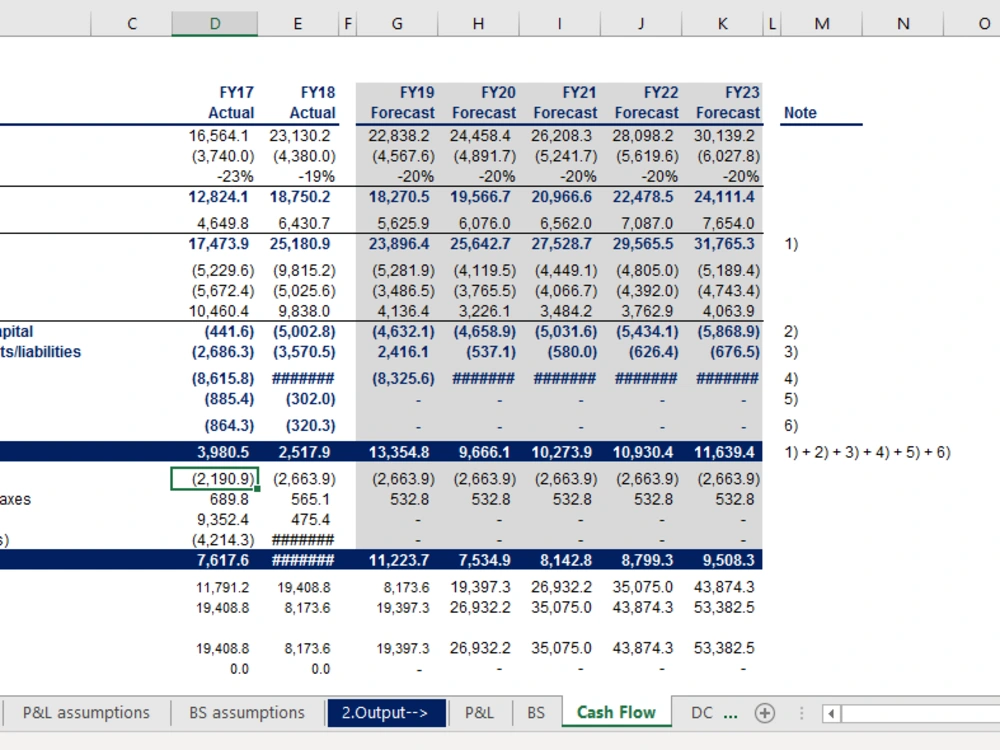The image size is (1000, 750).
Task: Click the note formula 1) + 2) + 3) + 4) + 5) + 6)
Action: 867,452
